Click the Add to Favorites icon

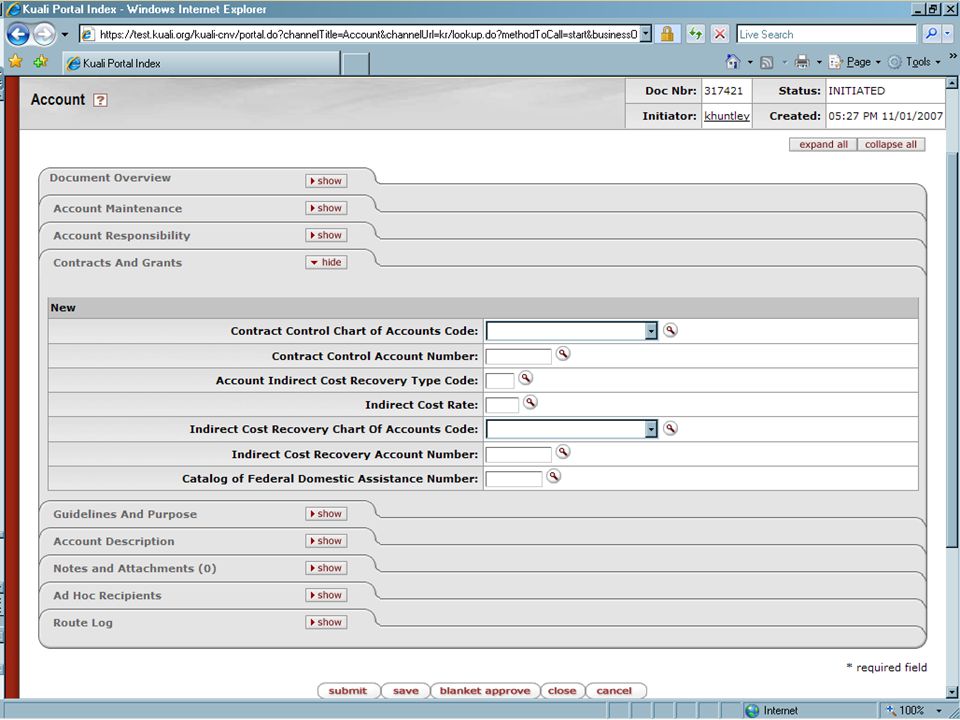point(40,62)
